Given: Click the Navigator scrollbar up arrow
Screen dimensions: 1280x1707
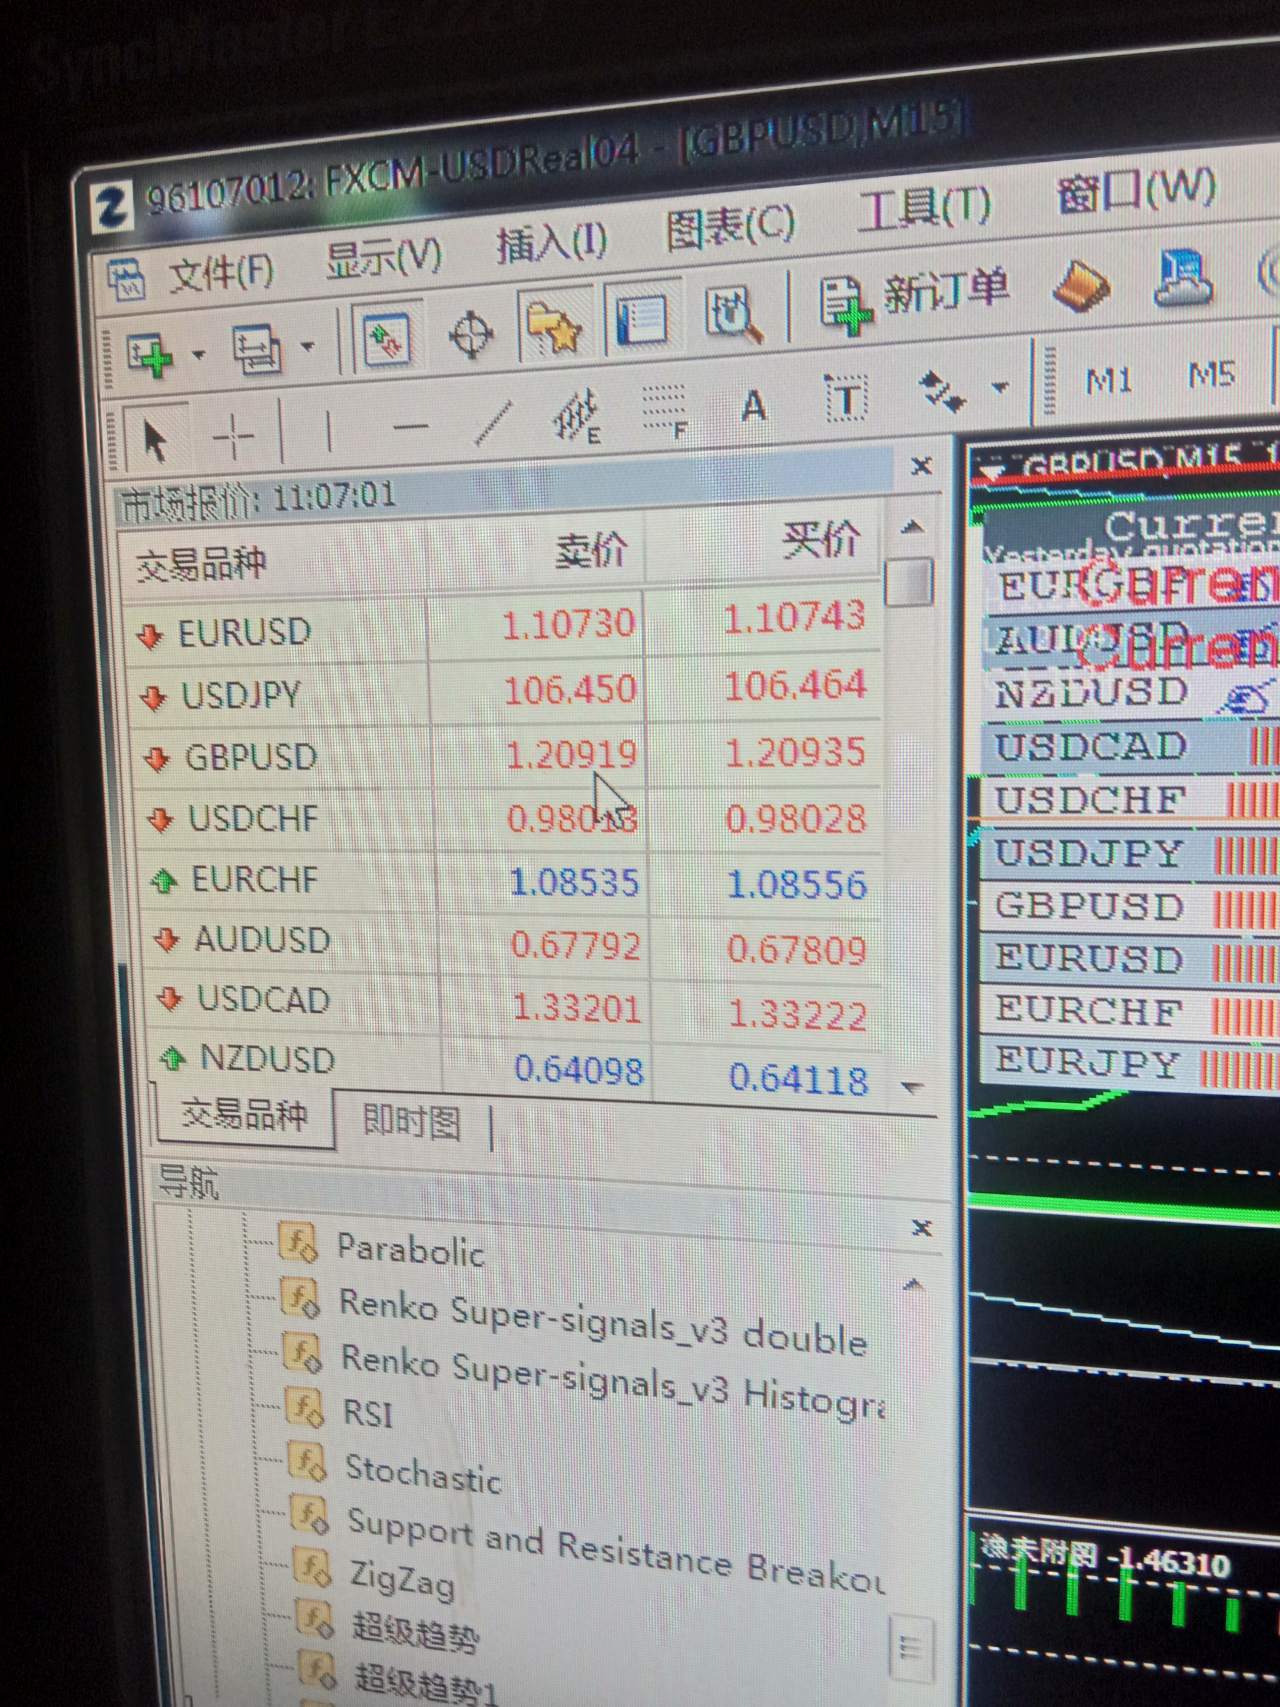Looking at the screenshot, I should tap(912, 1285).
